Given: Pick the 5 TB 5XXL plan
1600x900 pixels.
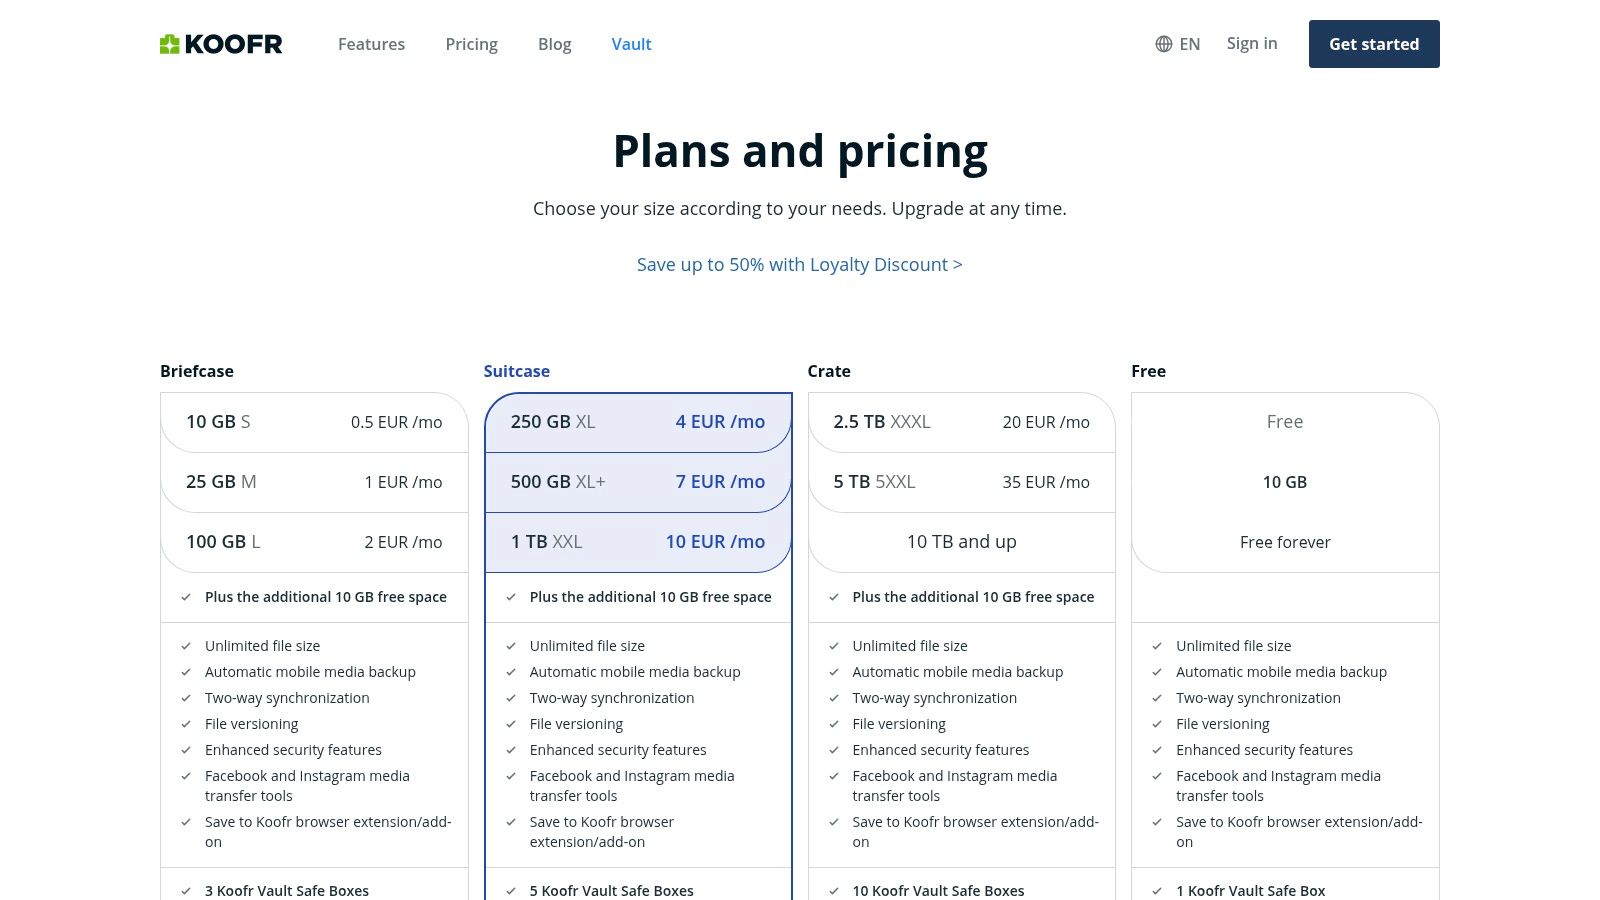Looking at the screenshot, I should [x=961, y=482].
